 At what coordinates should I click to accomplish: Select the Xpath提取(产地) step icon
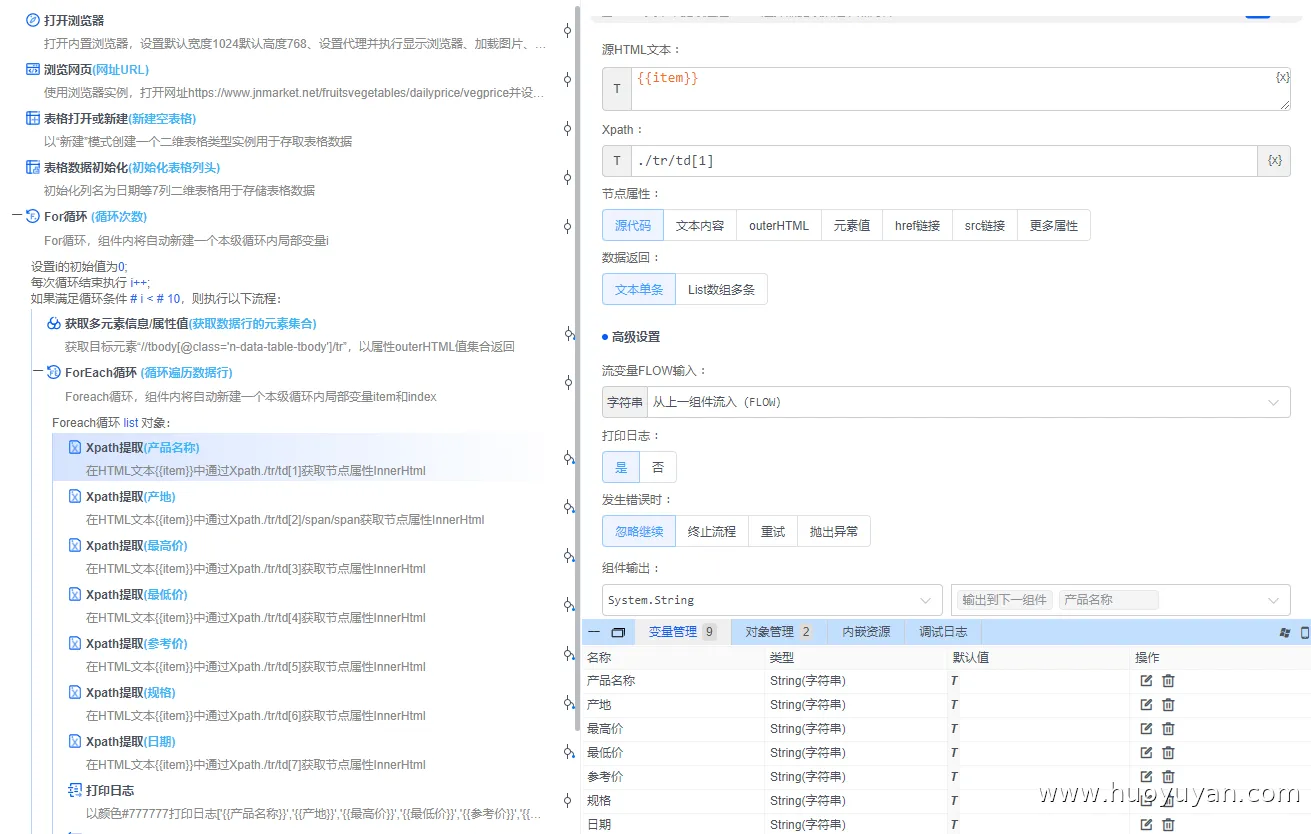click(75, 496)
